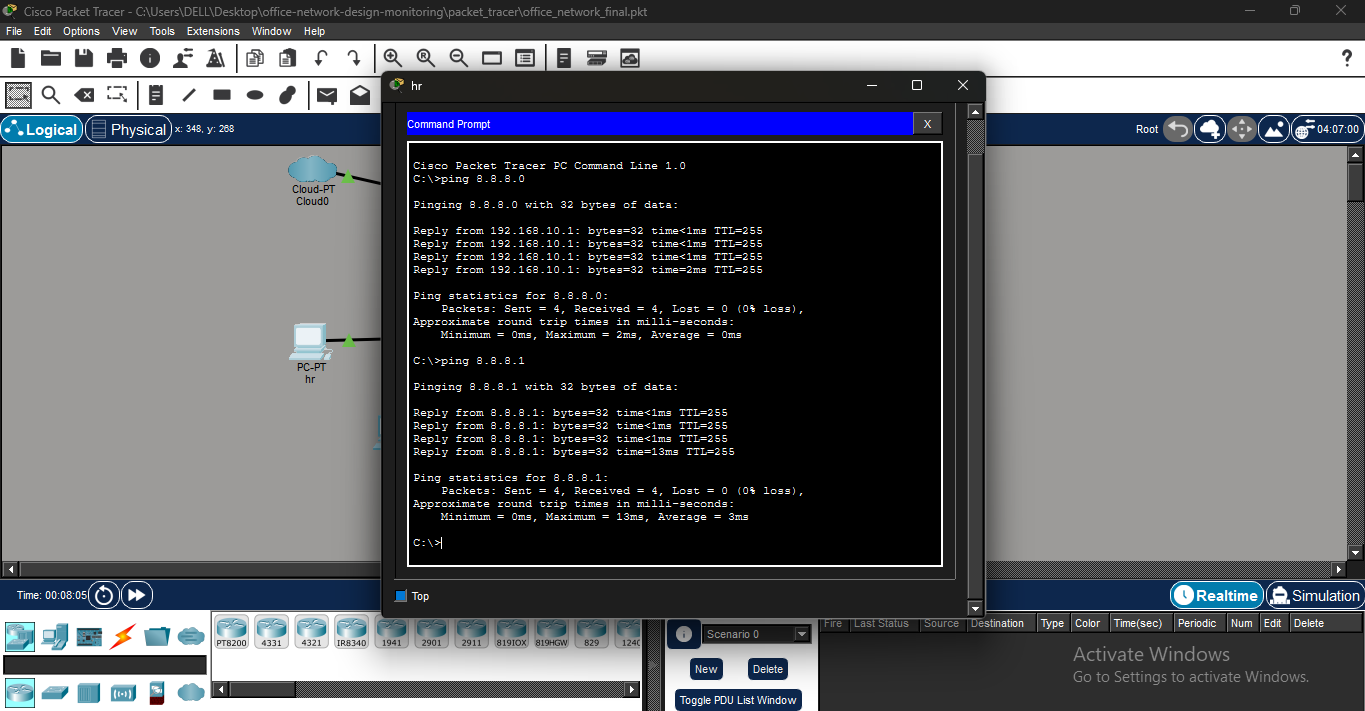1365x711 pixels.
Task: Pick the 4331 router model
Action: click(271, 633)
